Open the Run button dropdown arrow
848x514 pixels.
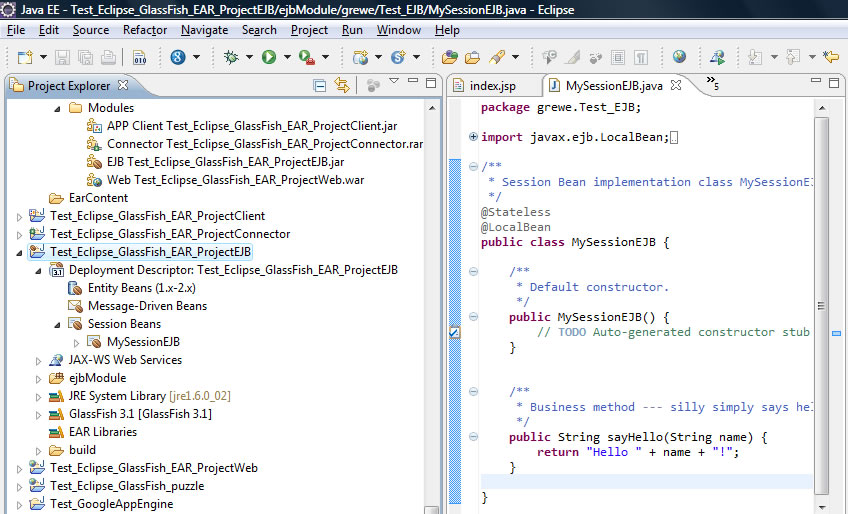click(x=286, y=58)
